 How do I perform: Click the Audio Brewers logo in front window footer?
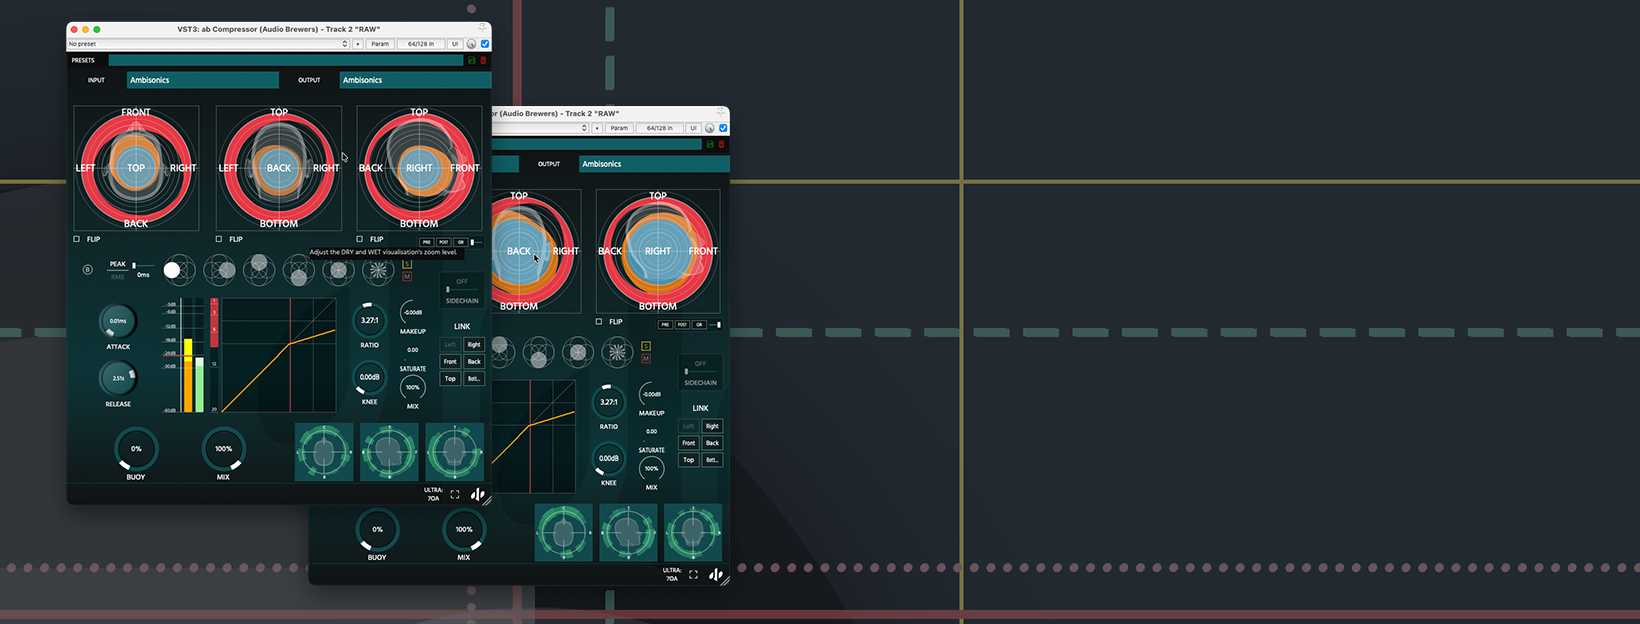[x=478, y=494]
